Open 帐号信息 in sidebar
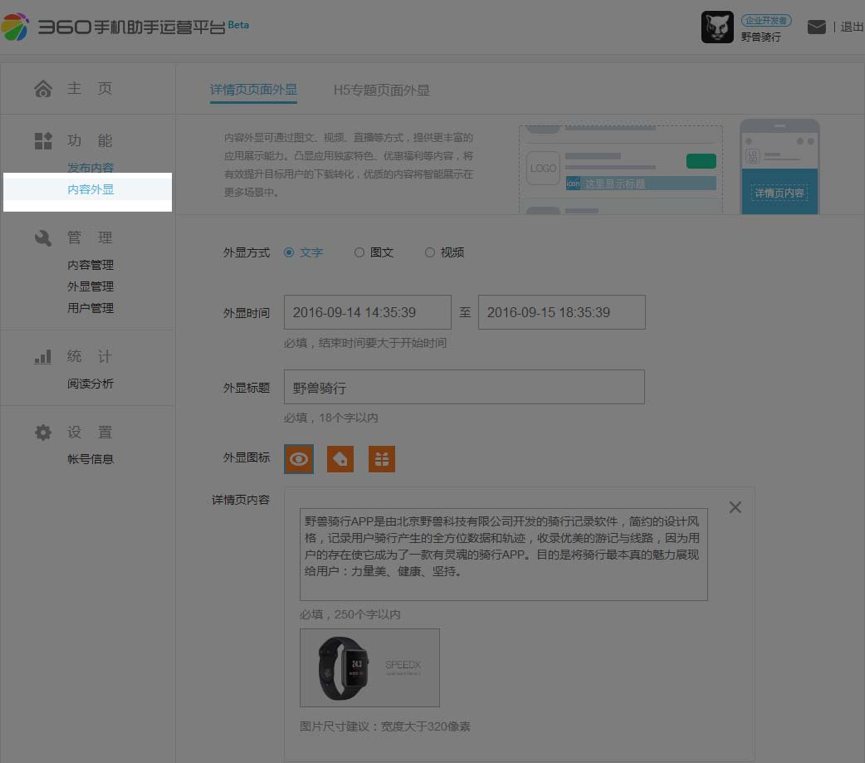The height and width of the screenshot is (763, 865). coord(90,459)
